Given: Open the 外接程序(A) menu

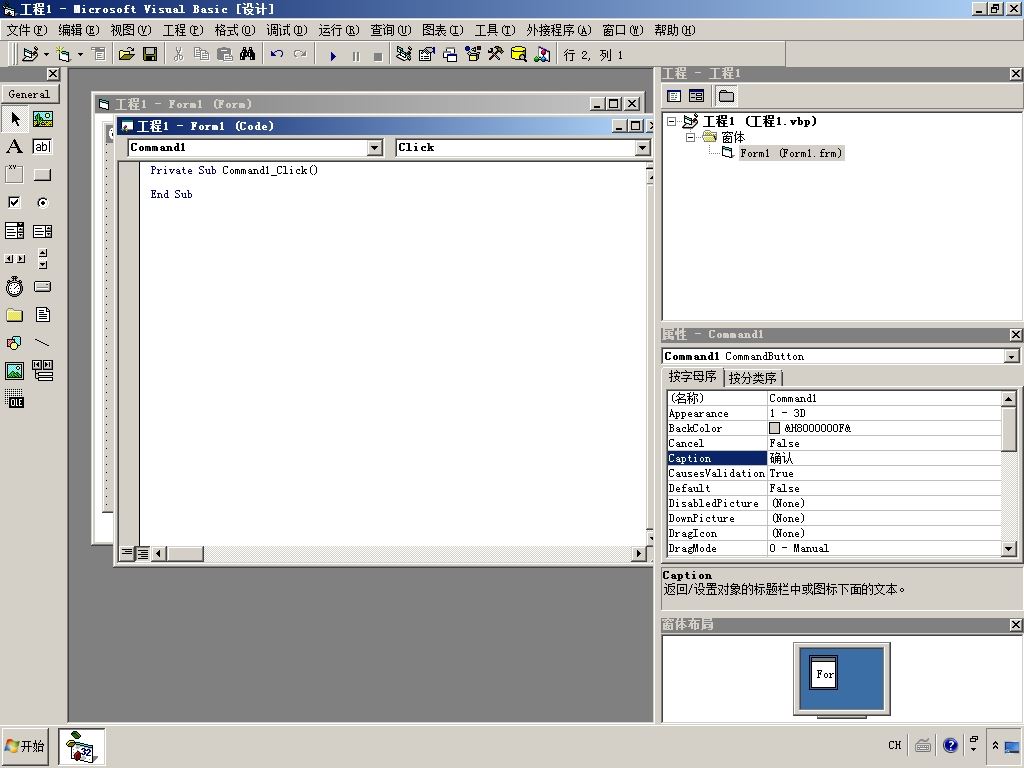Looking at the screenshot, I should (558, 30).
